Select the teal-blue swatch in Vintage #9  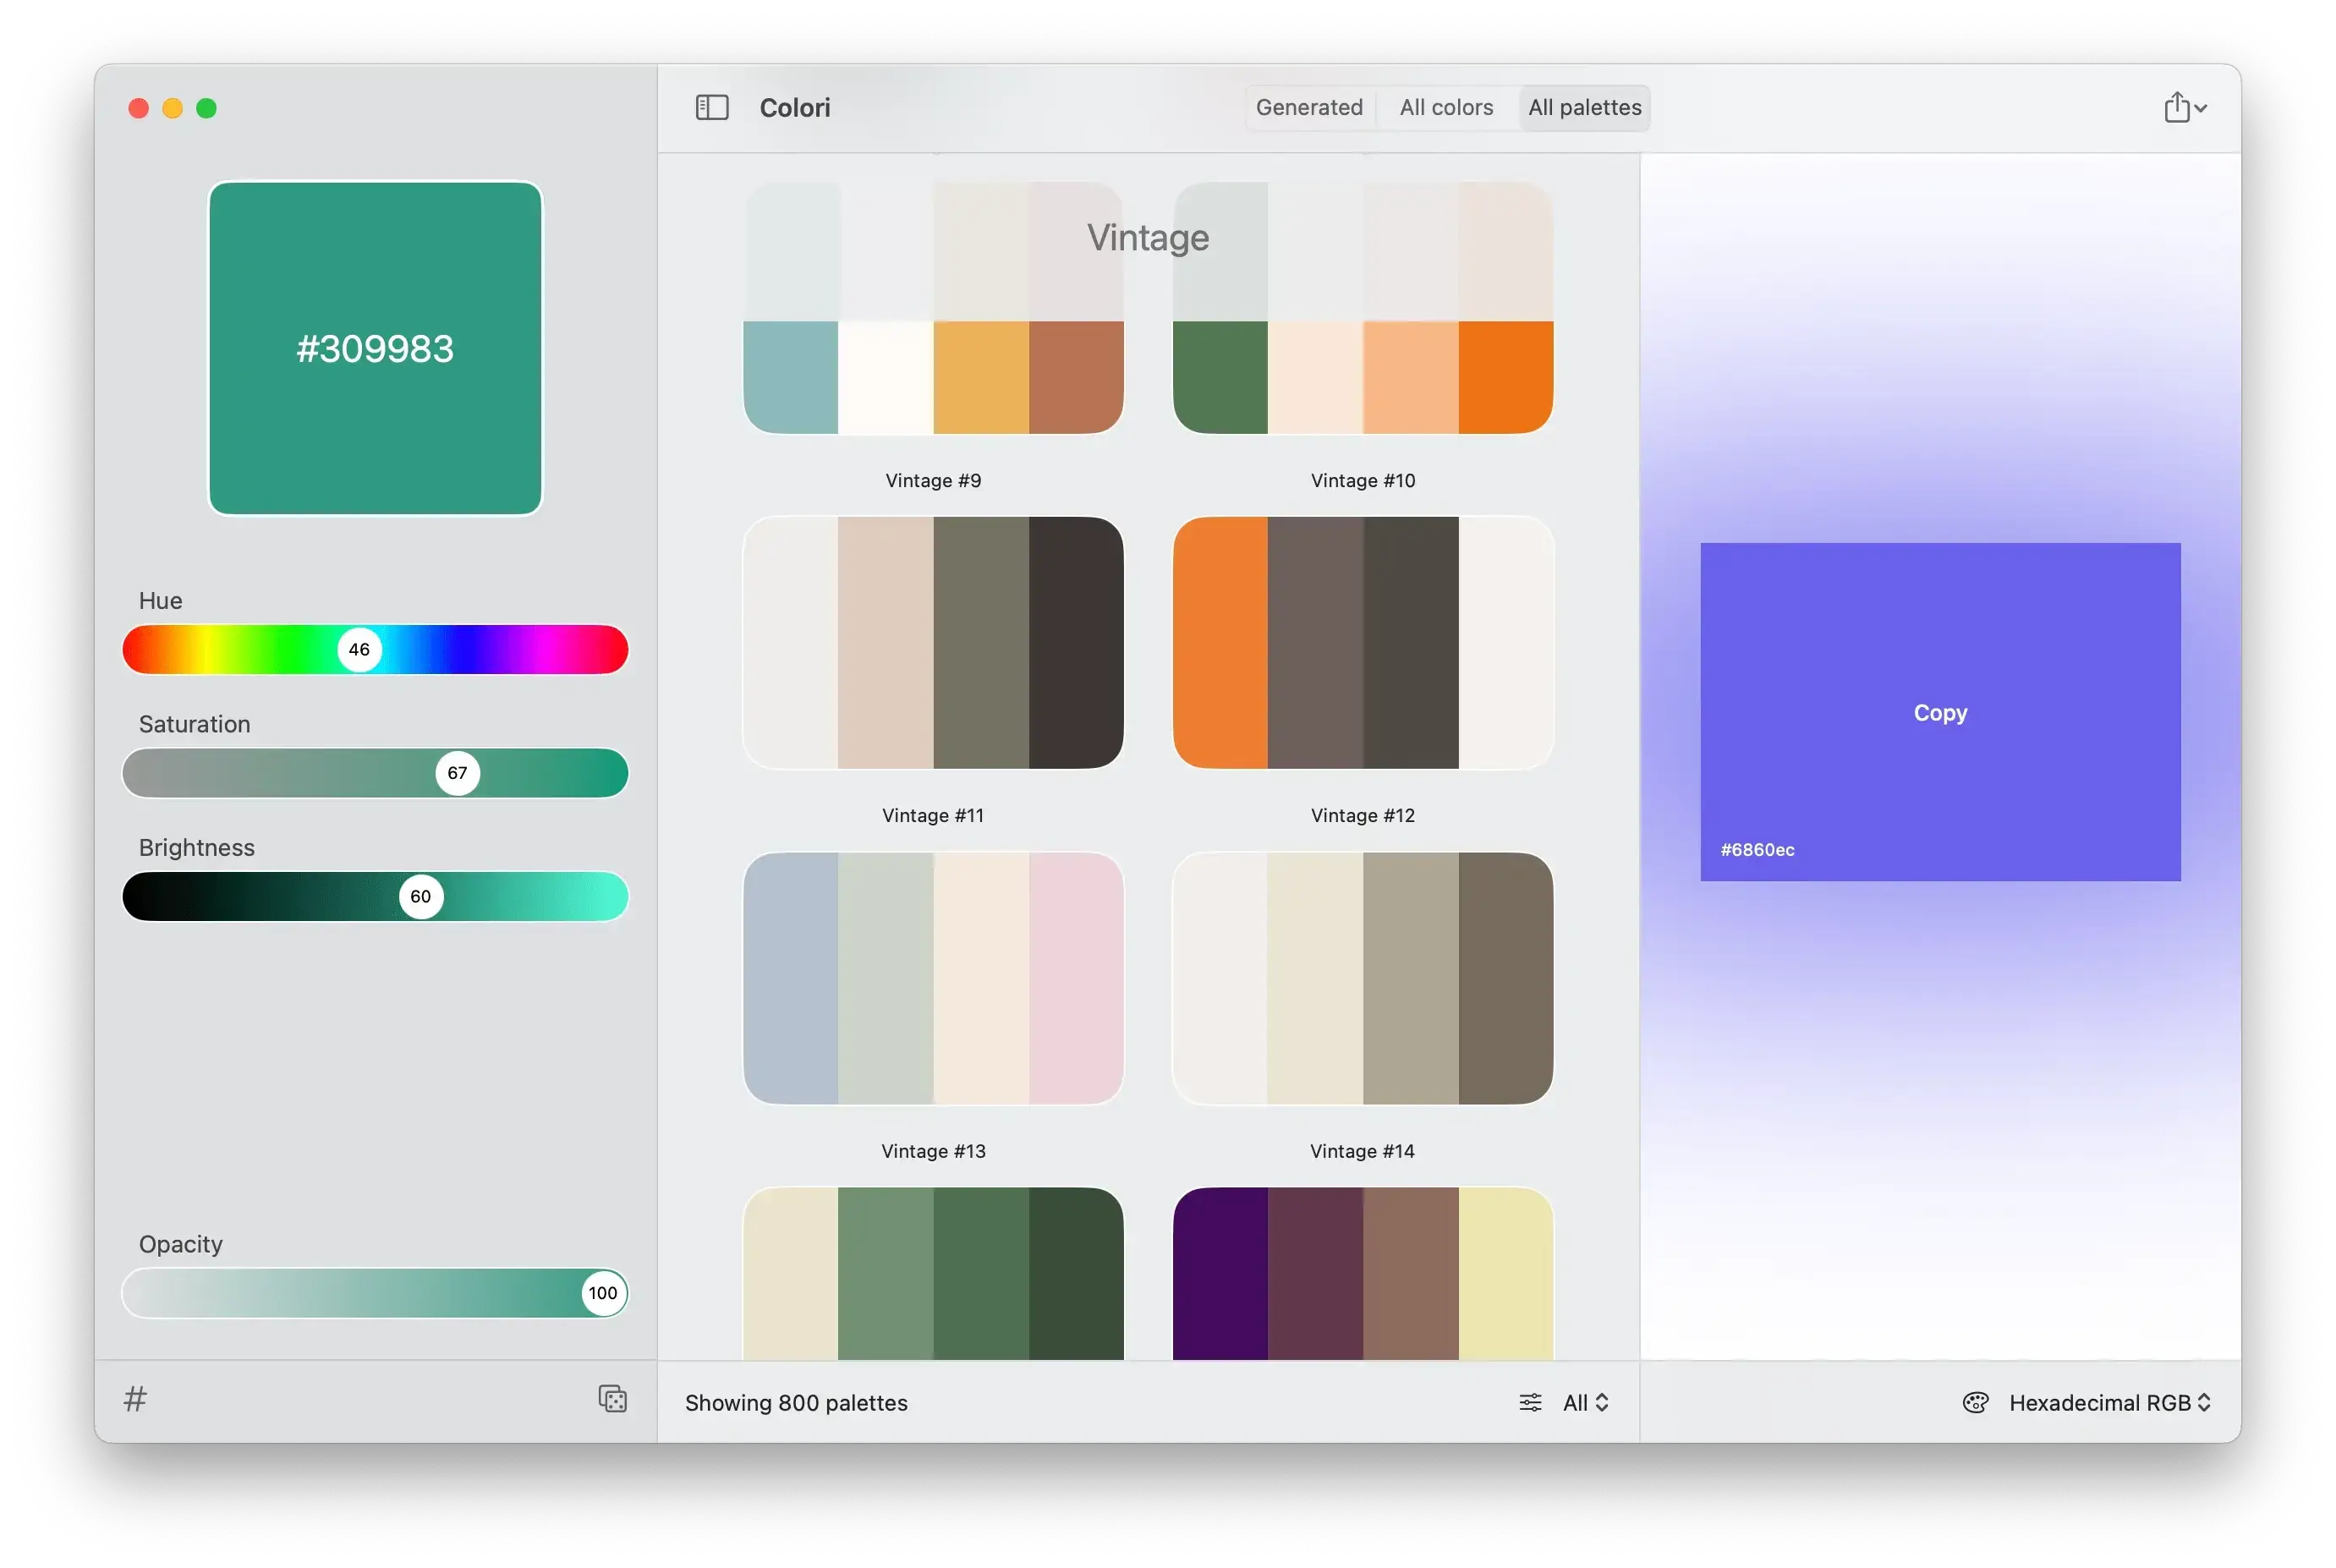click(791, 376)
